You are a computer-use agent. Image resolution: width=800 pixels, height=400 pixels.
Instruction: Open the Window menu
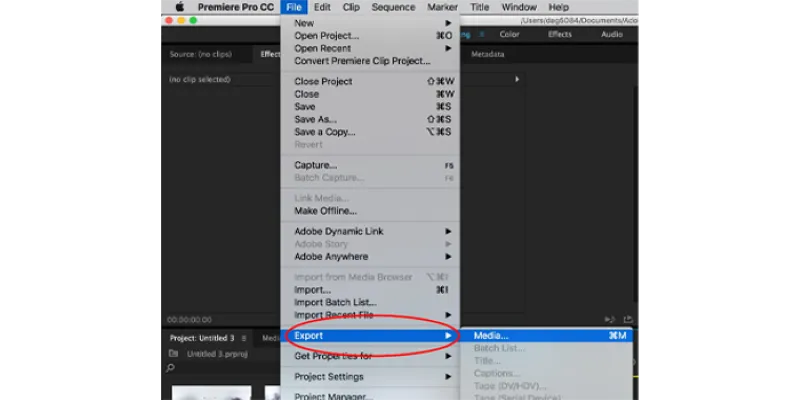[519, 7]
